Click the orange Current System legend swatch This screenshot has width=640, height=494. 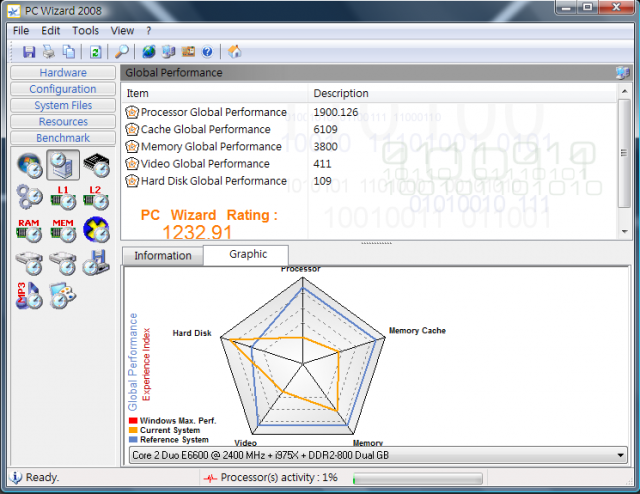(x=133, y=430)
